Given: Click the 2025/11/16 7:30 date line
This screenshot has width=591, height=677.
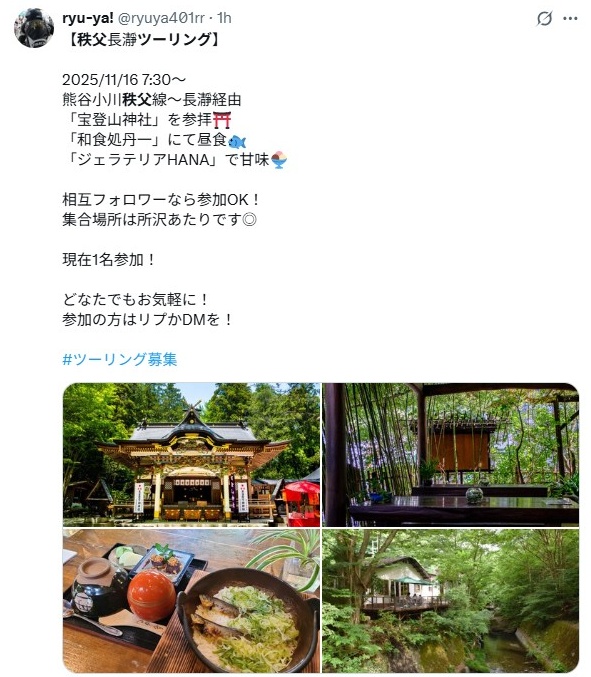Looking at the screenshot, I should (124, 79).
